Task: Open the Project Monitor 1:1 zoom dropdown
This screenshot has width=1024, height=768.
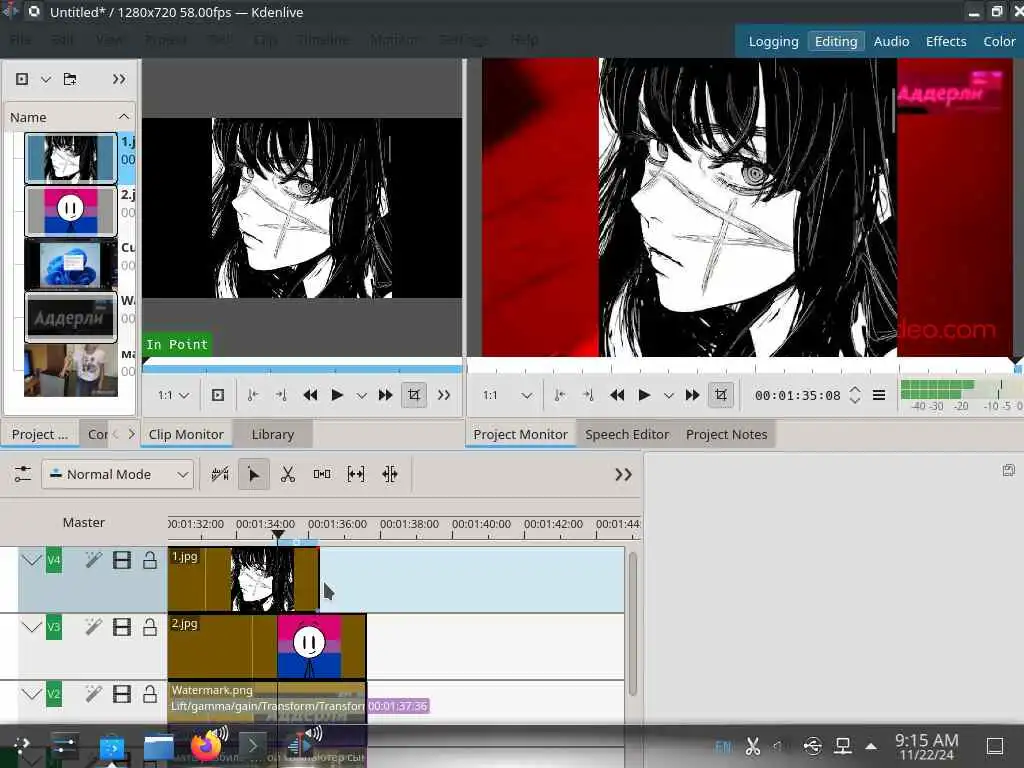Action: [x=507, y=395]
